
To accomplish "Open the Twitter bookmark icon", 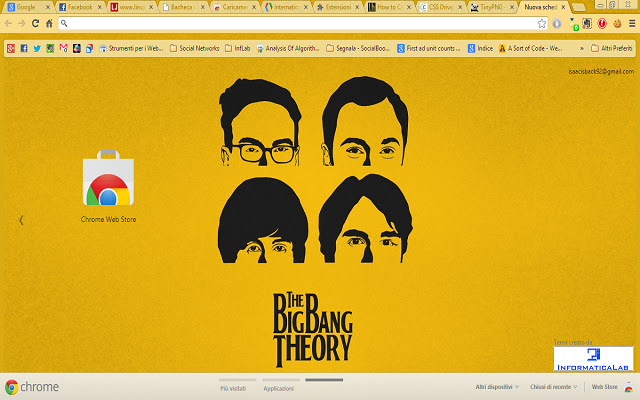I will tap(37, 49).
